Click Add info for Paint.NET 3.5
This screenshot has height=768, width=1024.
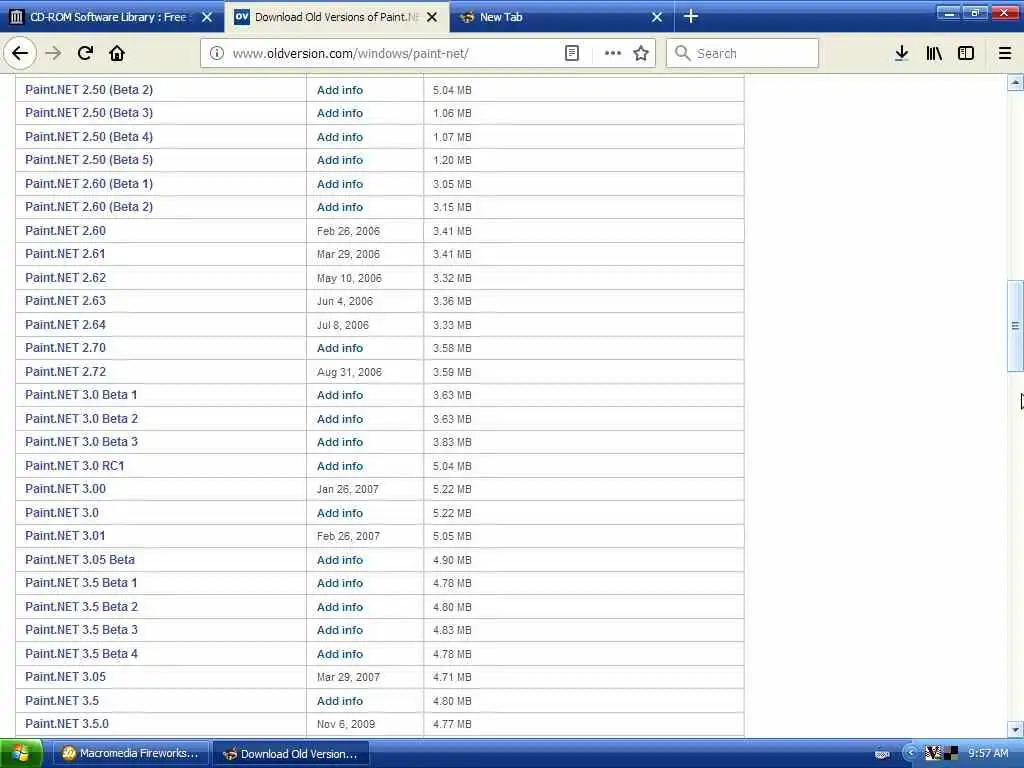click(x=340, y=701)
